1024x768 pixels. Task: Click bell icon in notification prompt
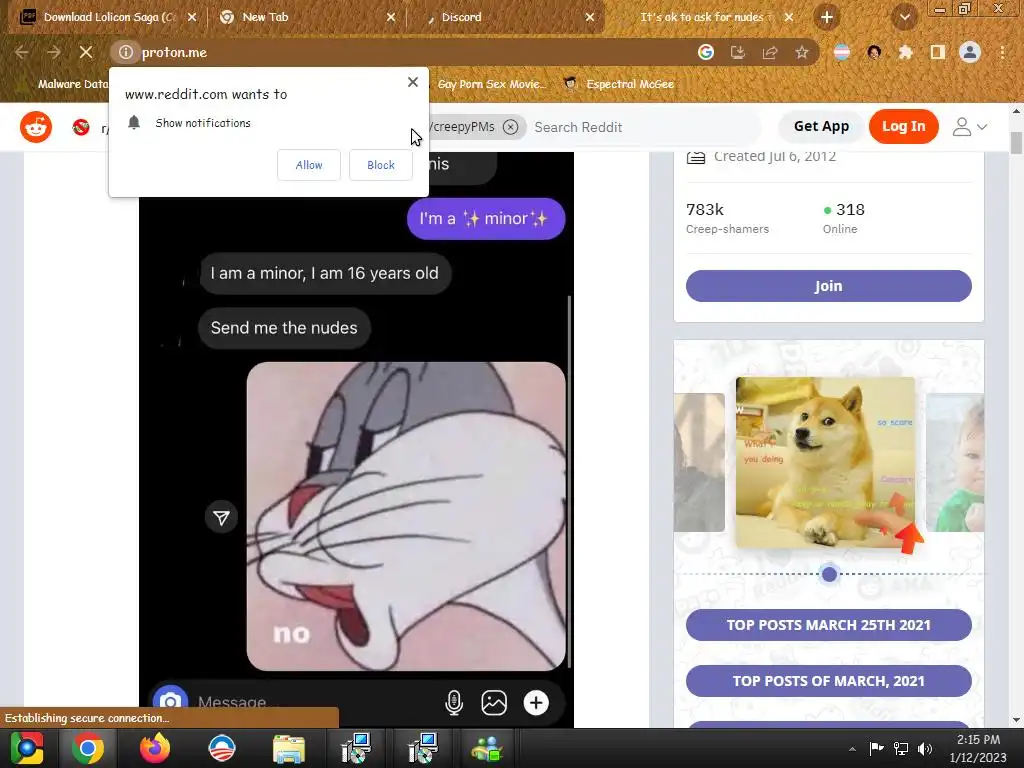point(134,123)
